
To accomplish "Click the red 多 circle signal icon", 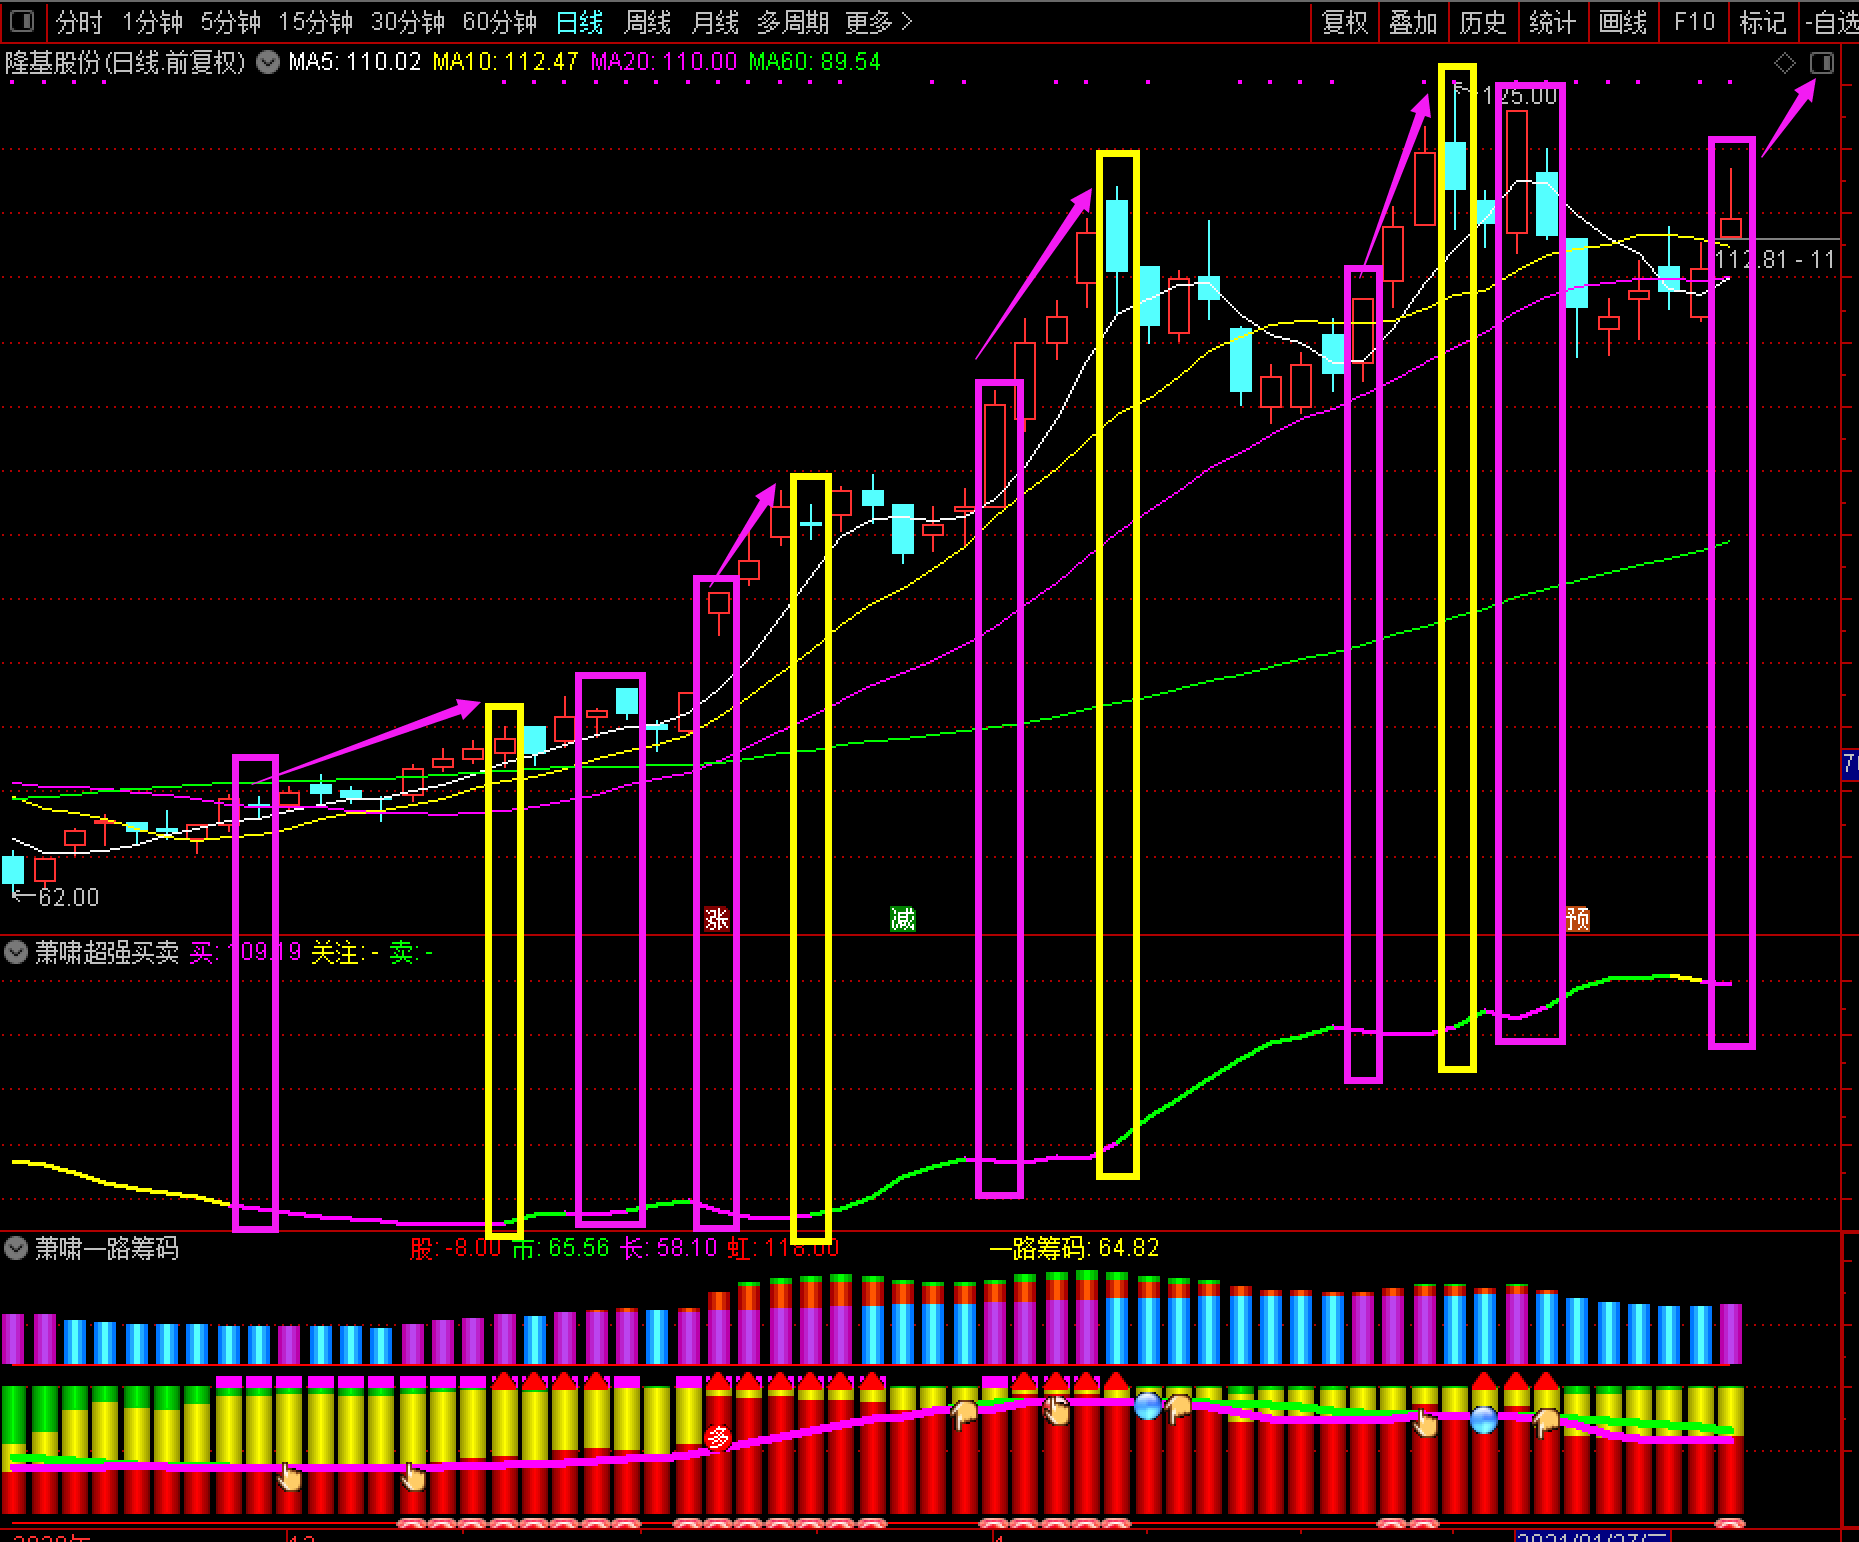I will (717, 1438).
